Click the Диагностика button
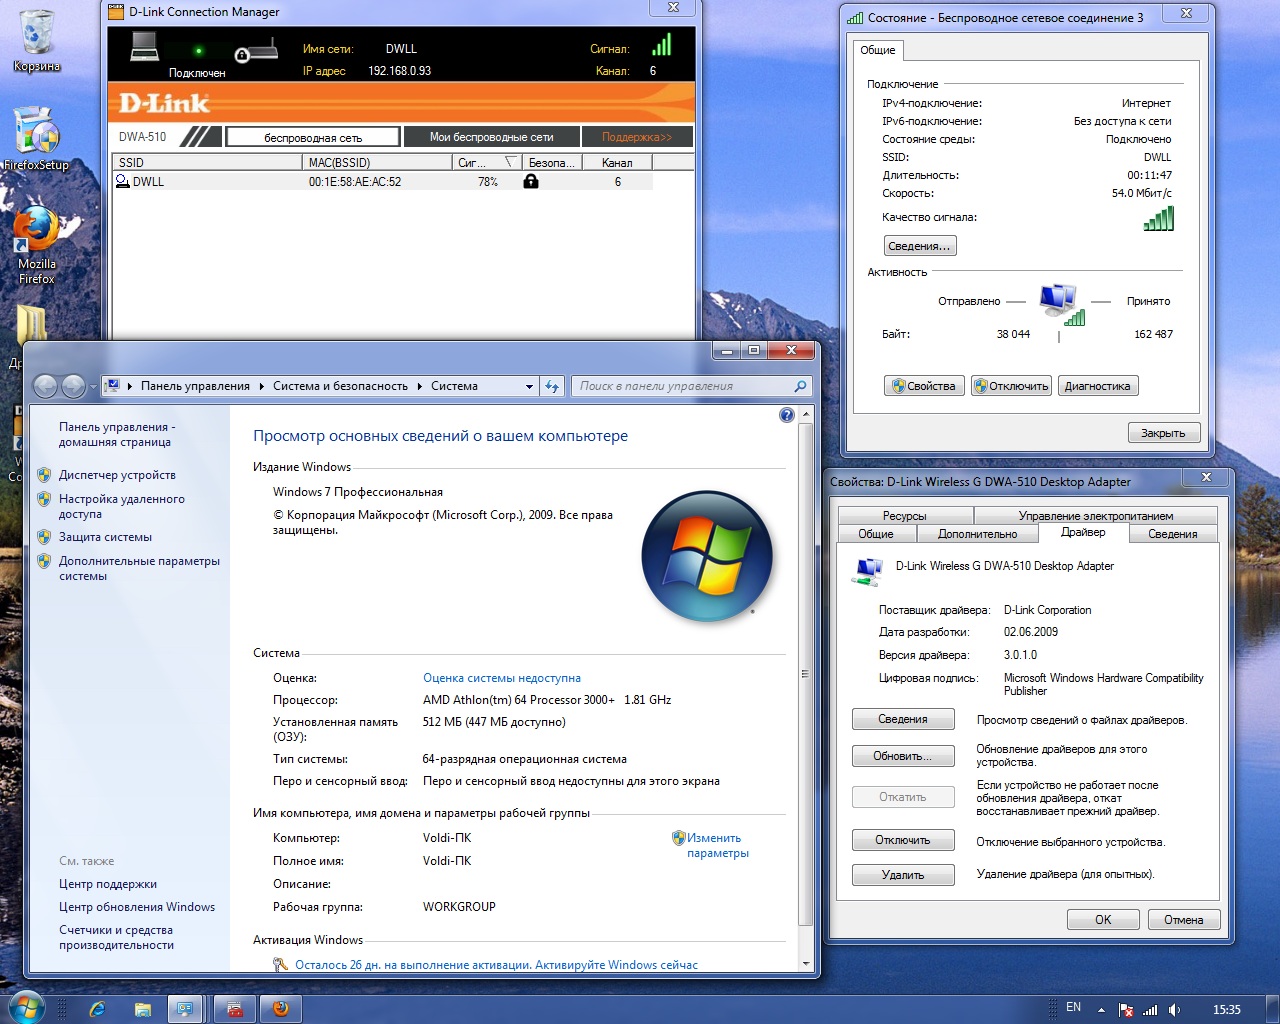Image resolution: width=1280 pixels, height=1024 pixels. click(1097, 386)
